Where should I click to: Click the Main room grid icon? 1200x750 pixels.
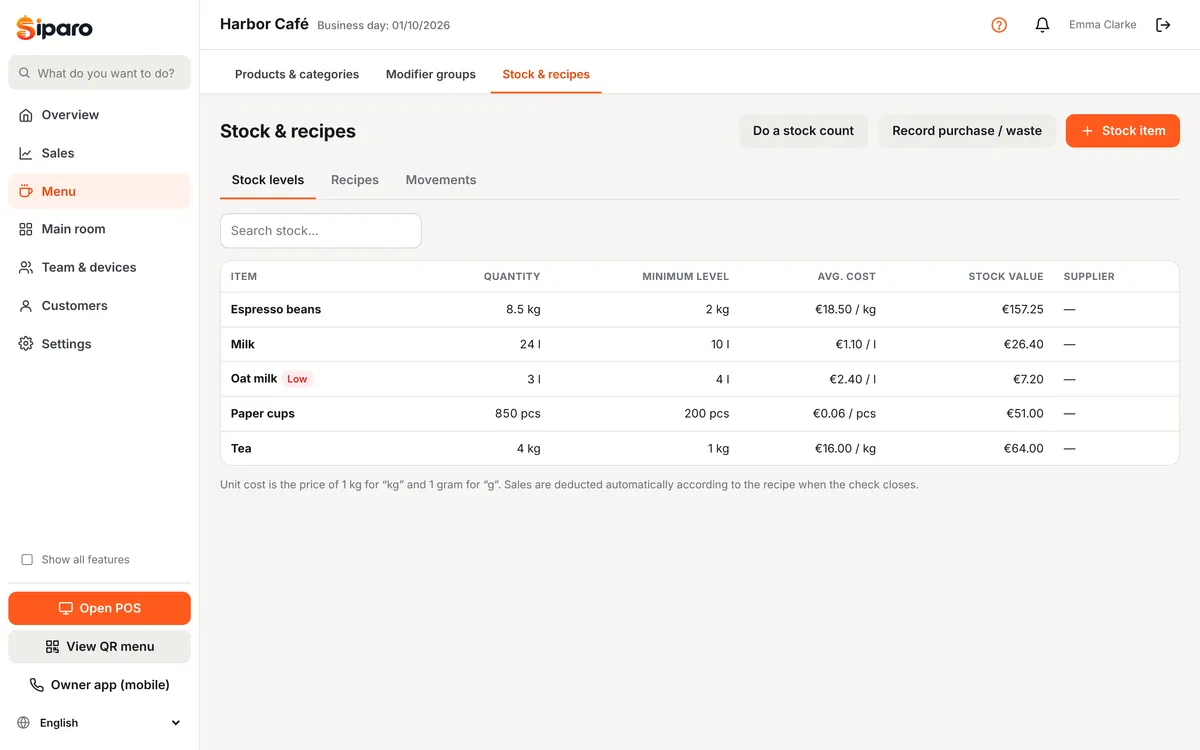26,229
